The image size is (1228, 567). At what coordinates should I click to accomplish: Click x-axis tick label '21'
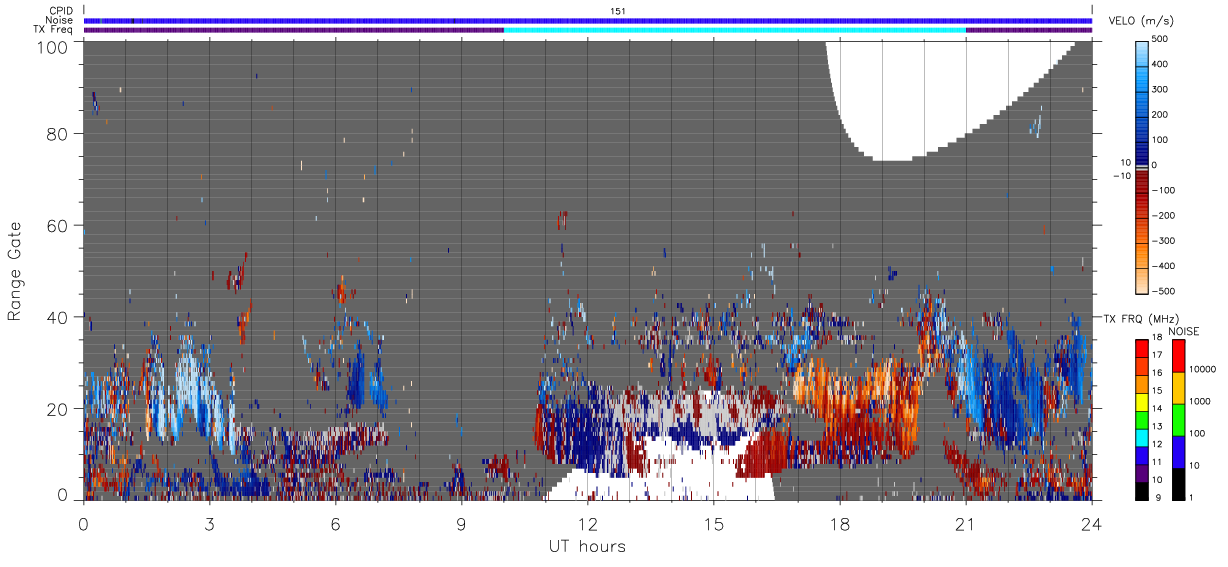[x=966, y=523]
